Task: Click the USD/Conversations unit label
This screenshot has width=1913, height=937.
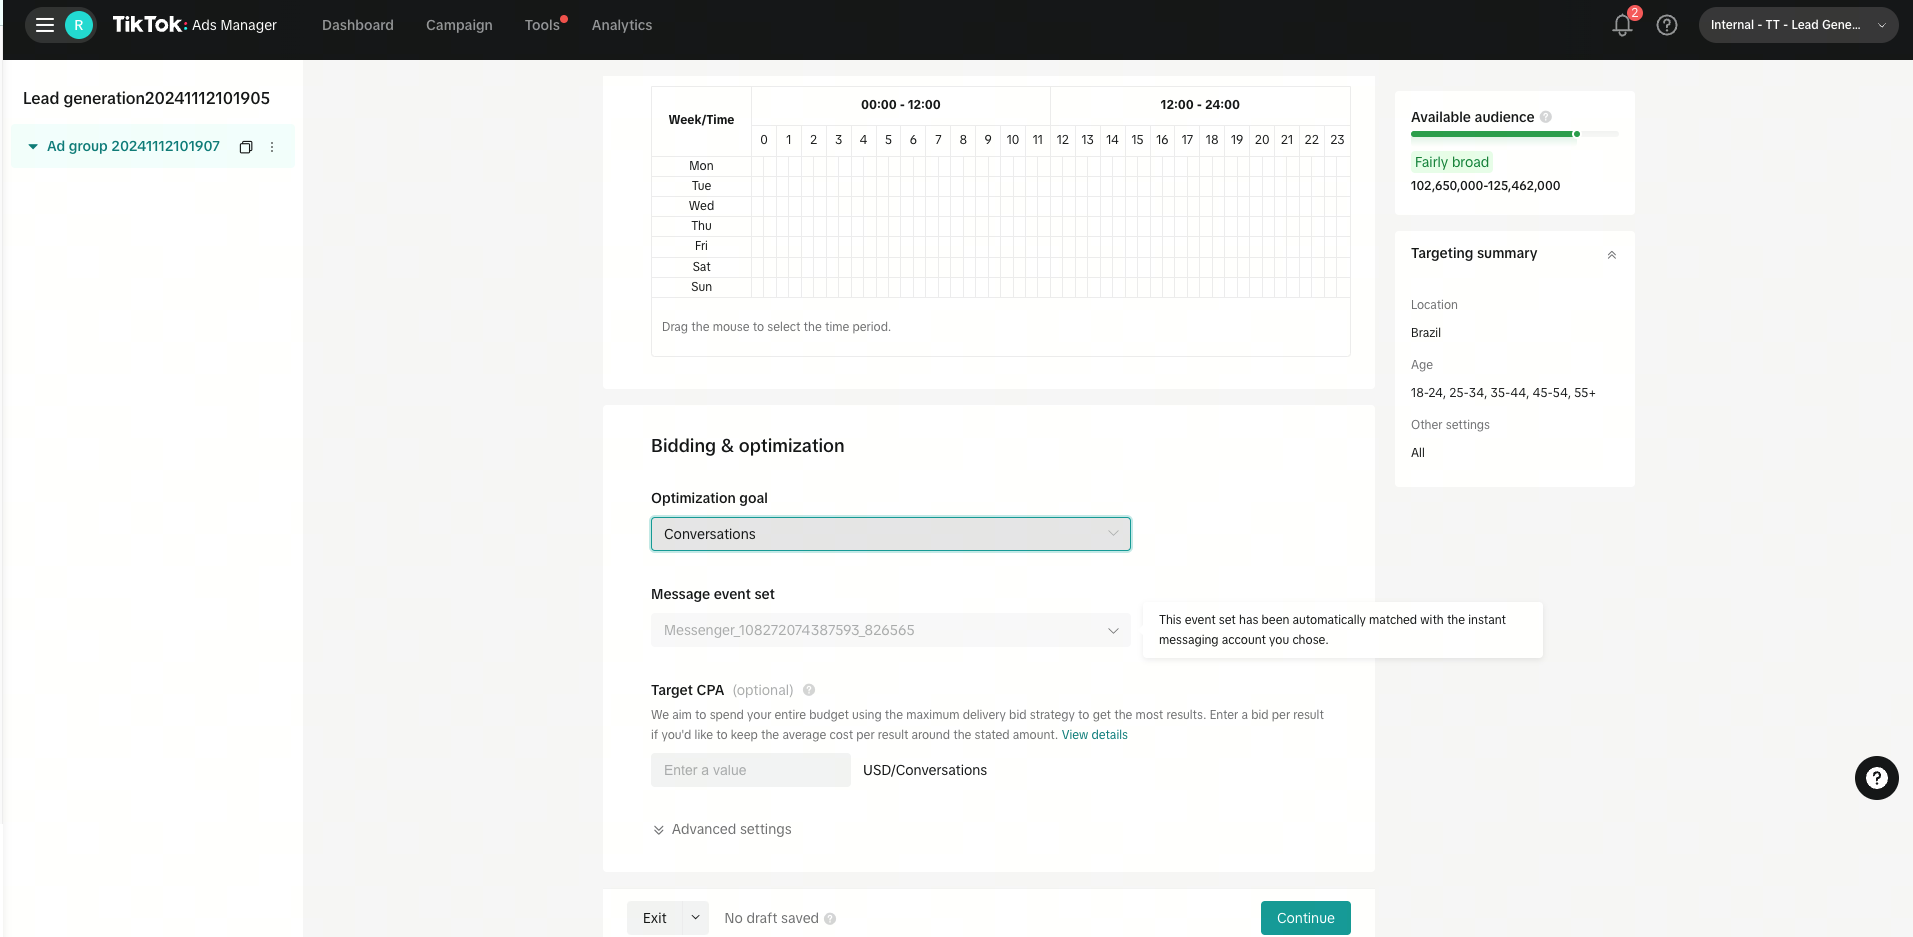Action: click(x=925, y=770)
